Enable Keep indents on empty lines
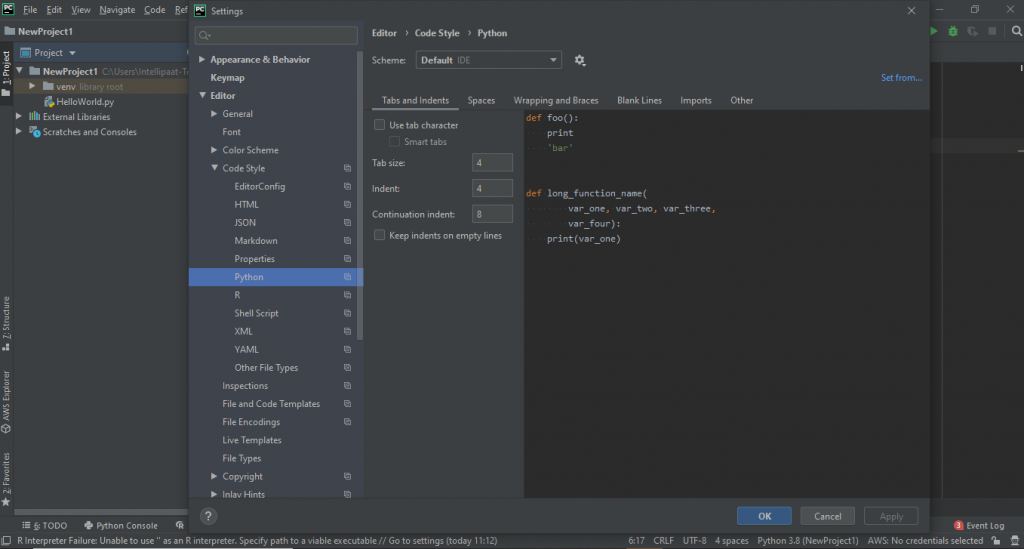1024x549 pixels. tap(379, 235)
